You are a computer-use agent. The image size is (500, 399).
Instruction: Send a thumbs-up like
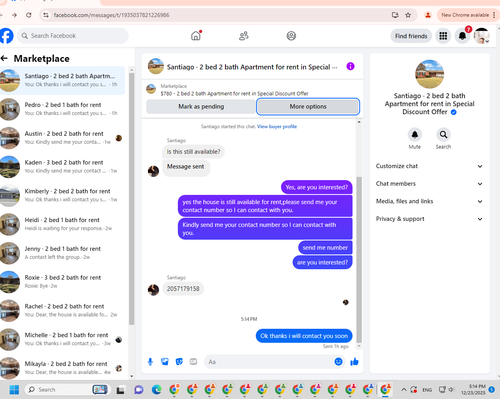pyautogui.click(x=354, y=362)
